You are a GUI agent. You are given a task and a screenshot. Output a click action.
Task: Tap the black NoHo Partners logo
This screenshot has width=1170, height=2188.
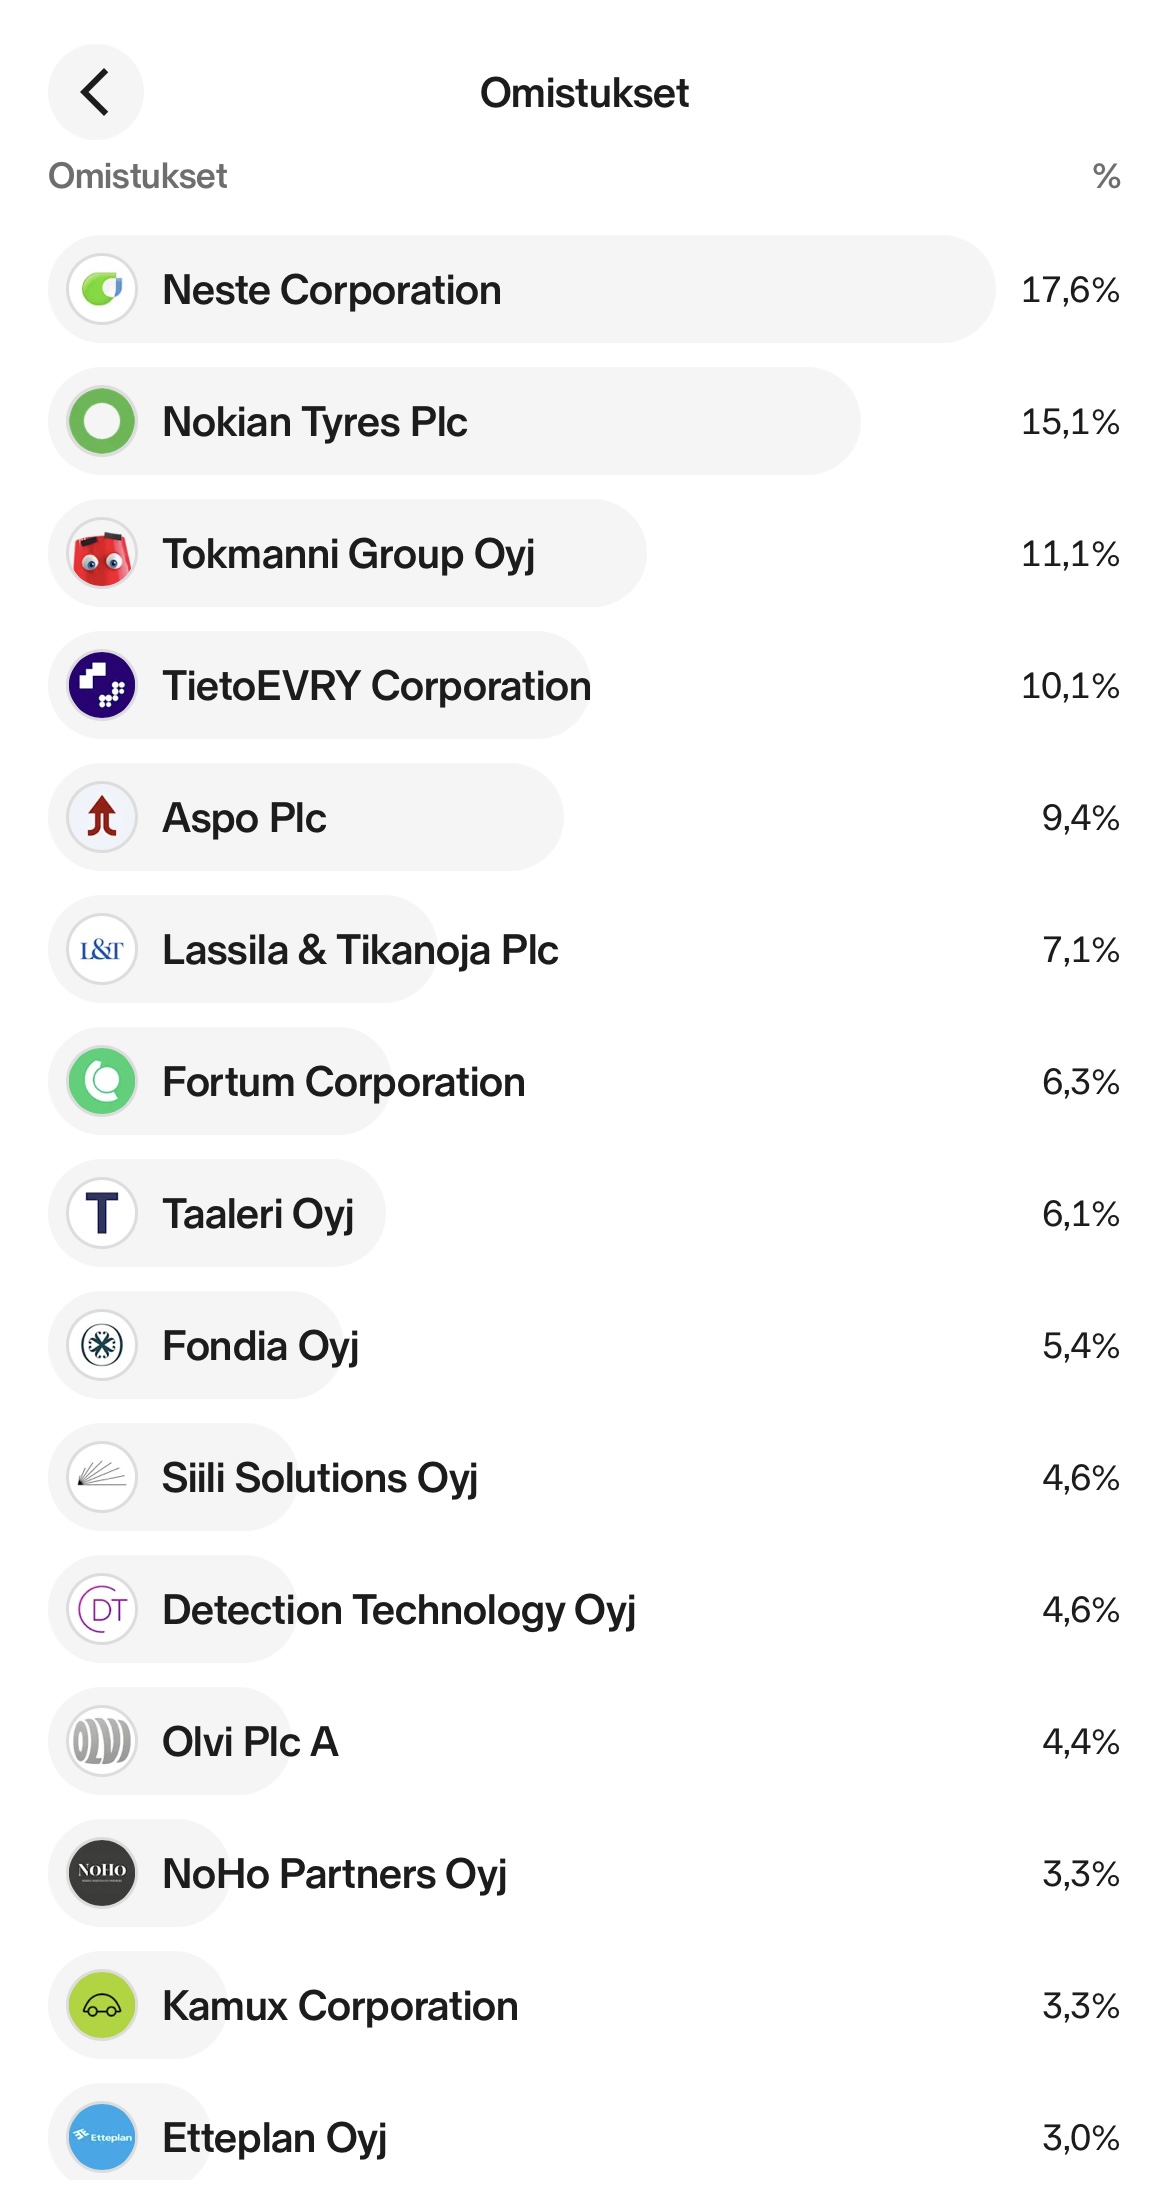102,1874
